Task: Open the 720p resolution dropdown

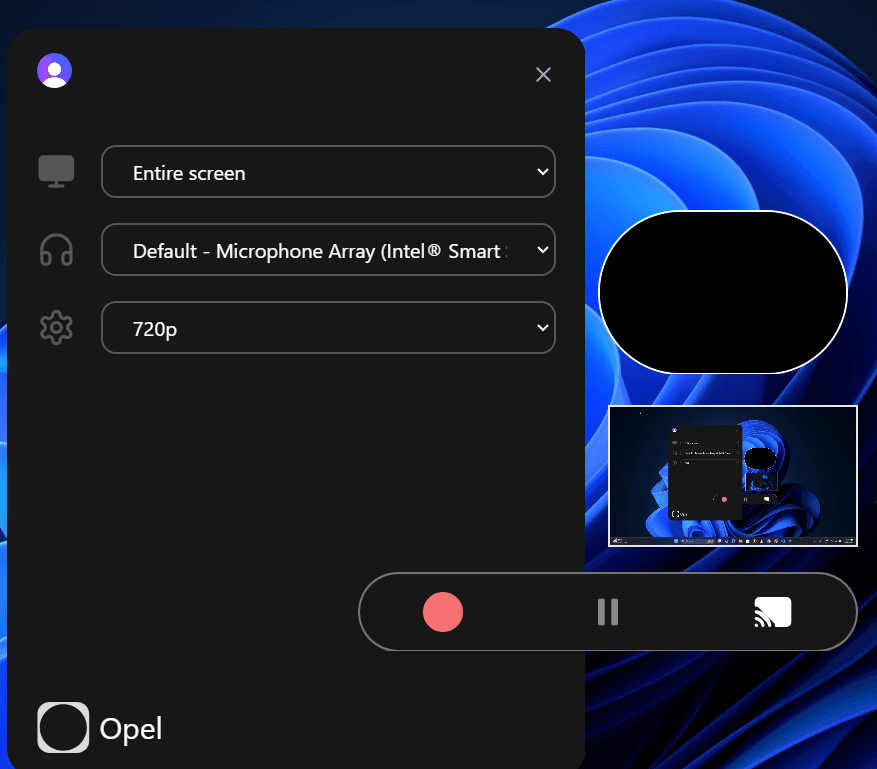Action: point(328,328)
